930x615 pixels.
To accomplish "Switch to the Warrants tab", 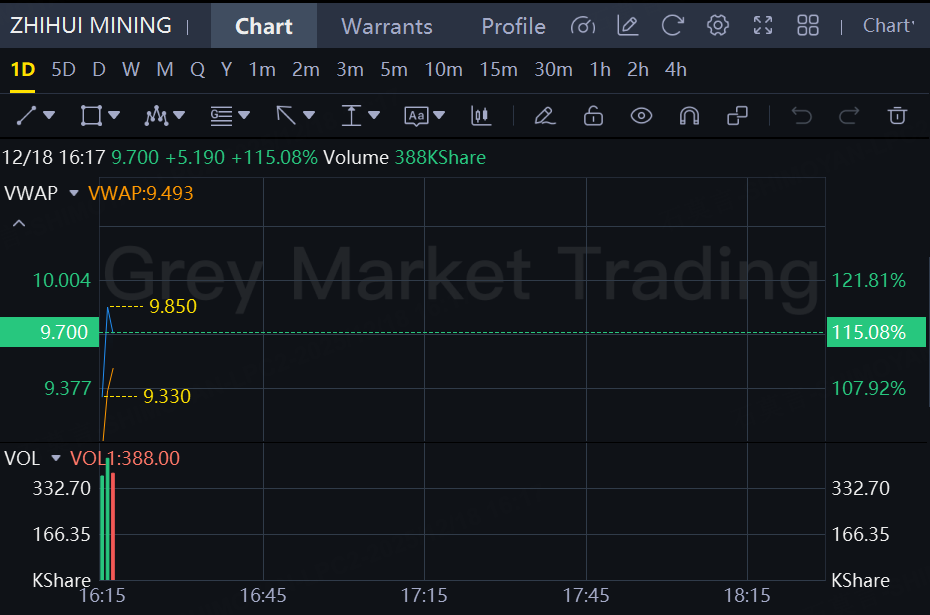I will tap(386, 26).
